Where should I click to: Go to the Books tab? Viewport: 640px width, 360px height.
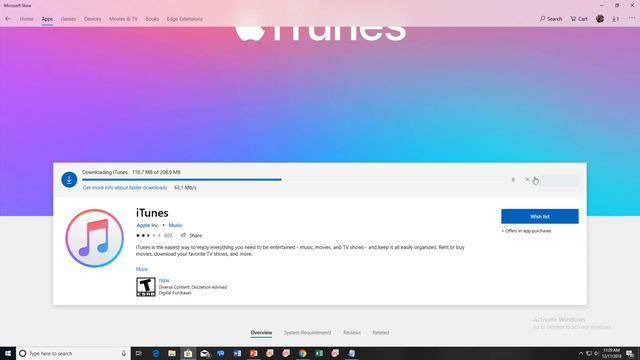pyautogui.click(x=152, y=19)
